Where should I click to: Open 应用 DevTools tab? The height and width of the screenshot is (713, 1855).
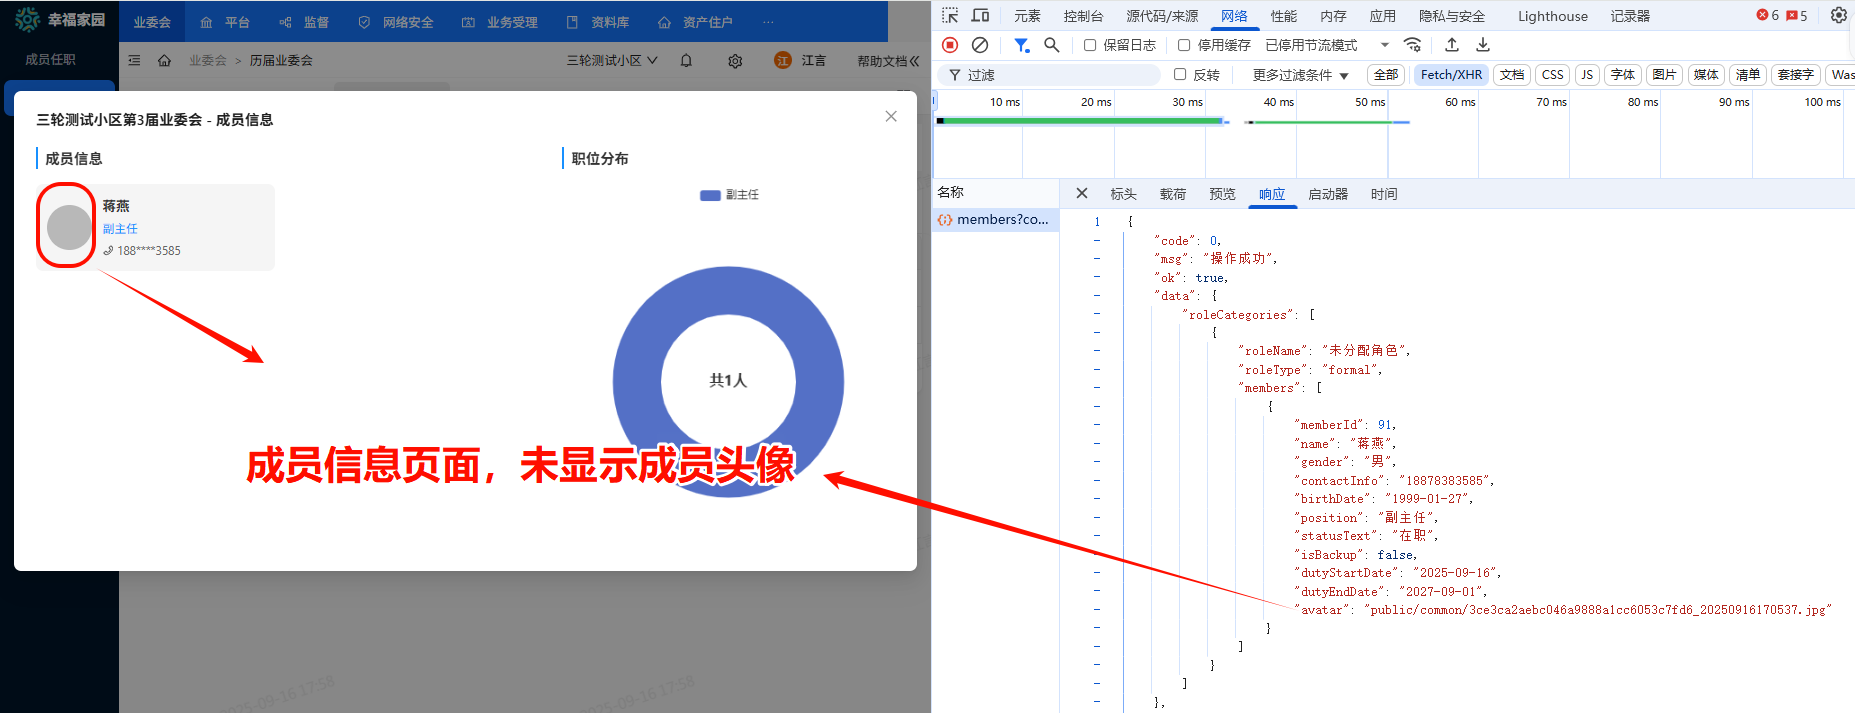pyautogui.click(x=1383, y=16)
